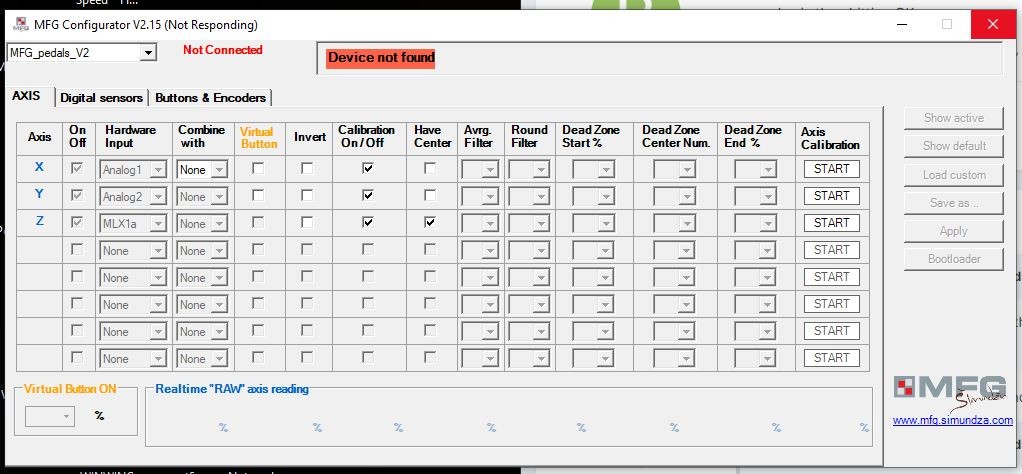
Task: Enable Virtual Button for X axis
Action: point(259,168)
